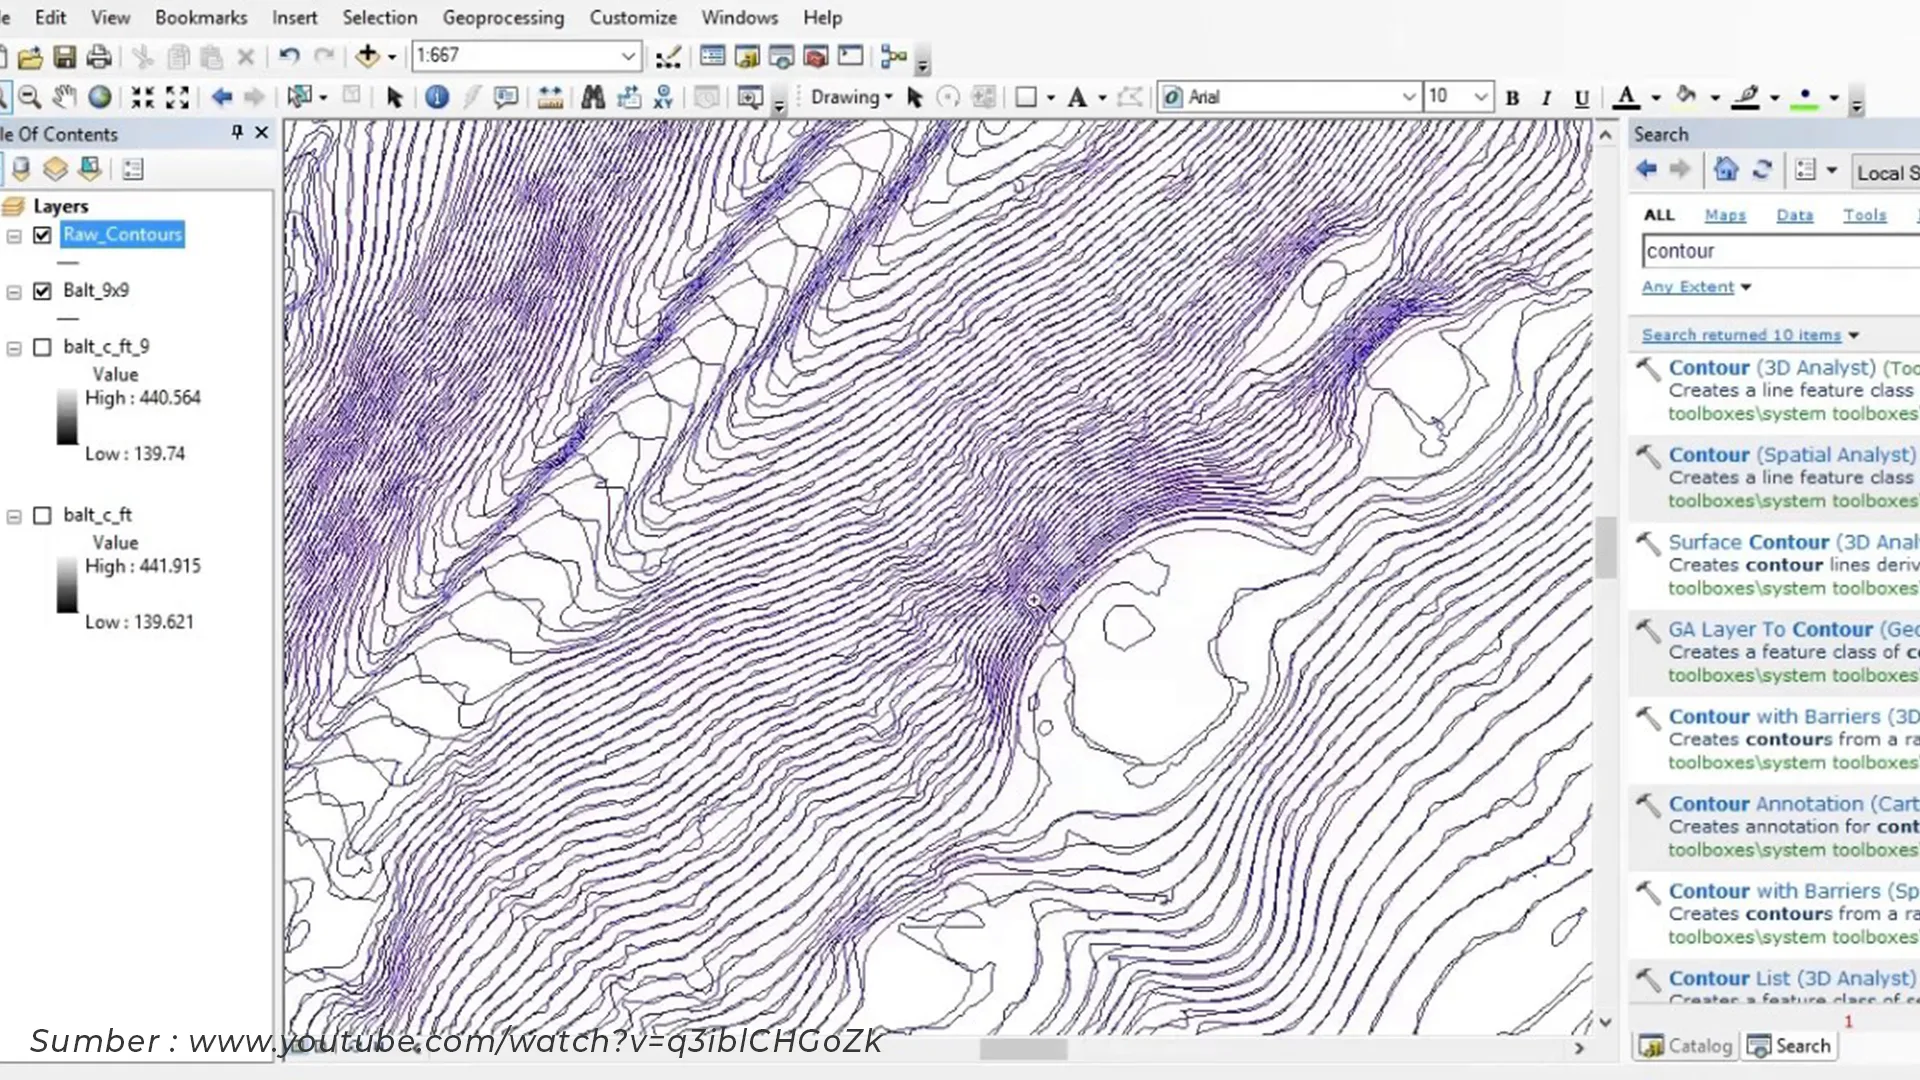Go to Search home
Screen dimensions: 1920x1080
point(1725,170)
